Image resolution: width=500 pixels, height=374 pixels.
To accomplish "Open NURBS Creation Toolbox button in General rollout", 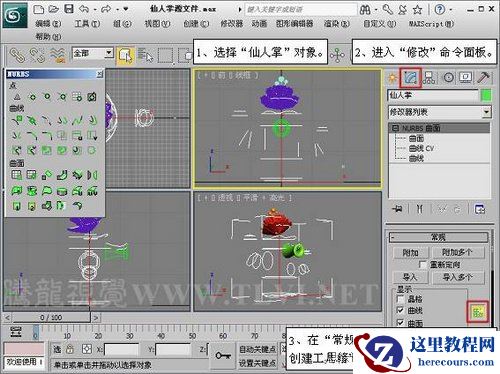I will tap(478, 312).
